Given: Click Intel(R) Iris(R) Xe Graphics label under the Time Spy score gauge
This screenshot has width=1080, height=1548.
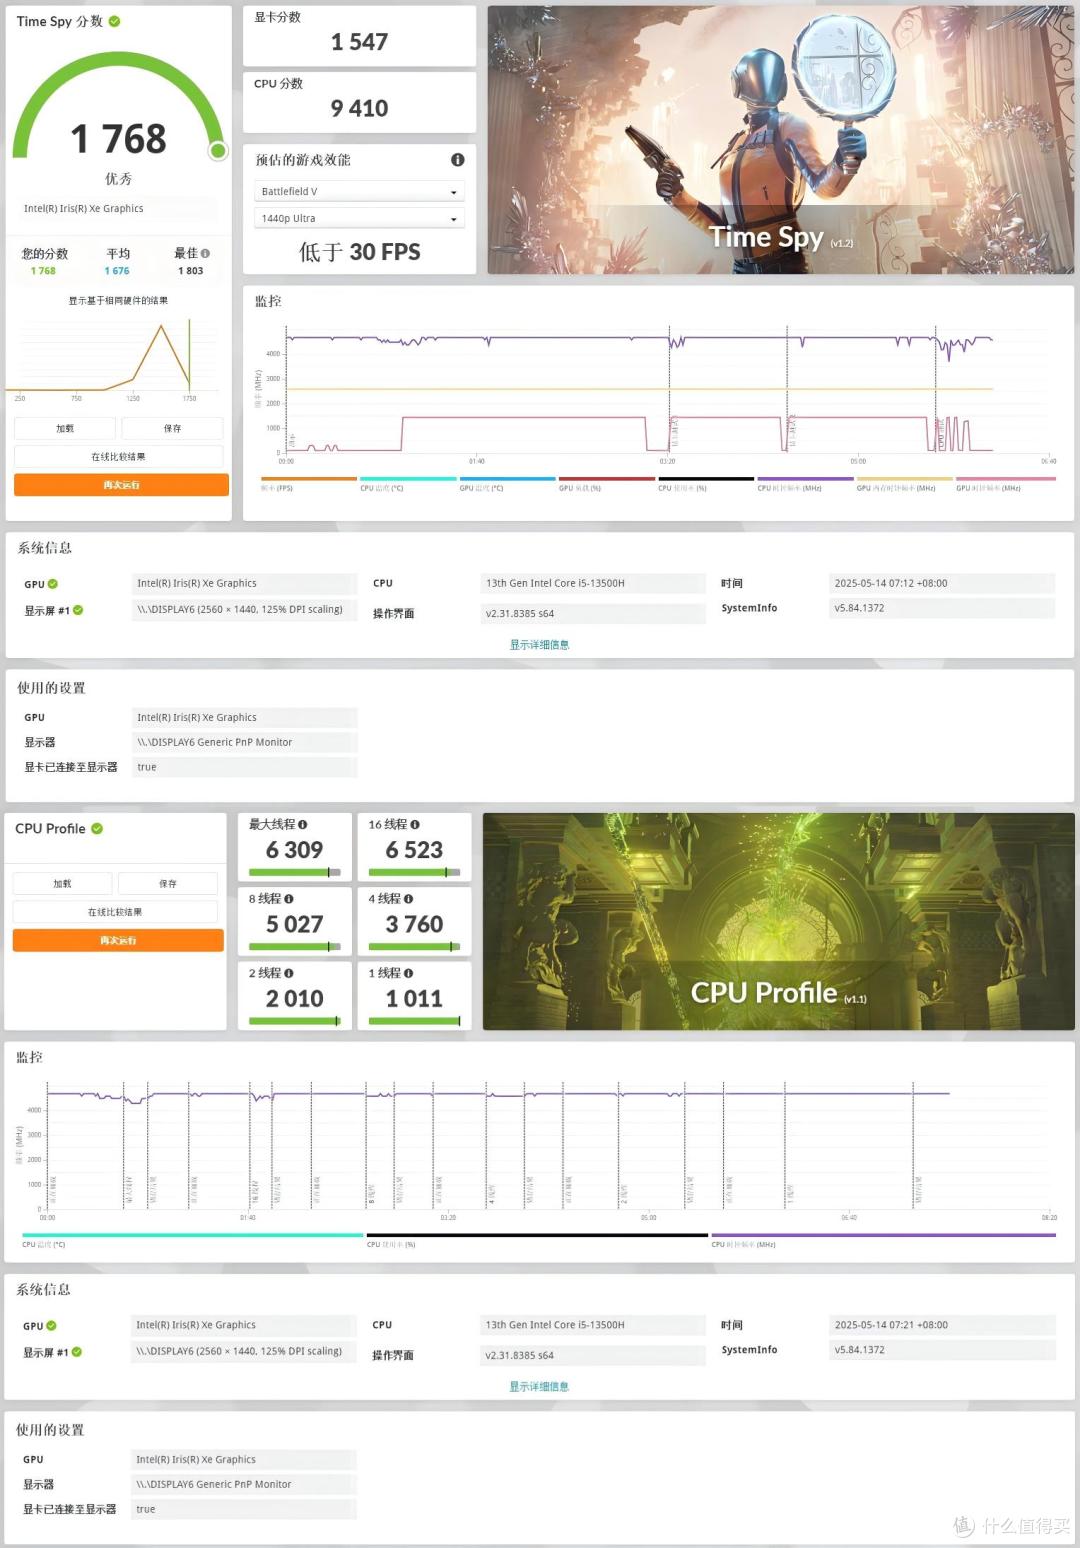Looking at the screenshot, I should coord(119,209).
